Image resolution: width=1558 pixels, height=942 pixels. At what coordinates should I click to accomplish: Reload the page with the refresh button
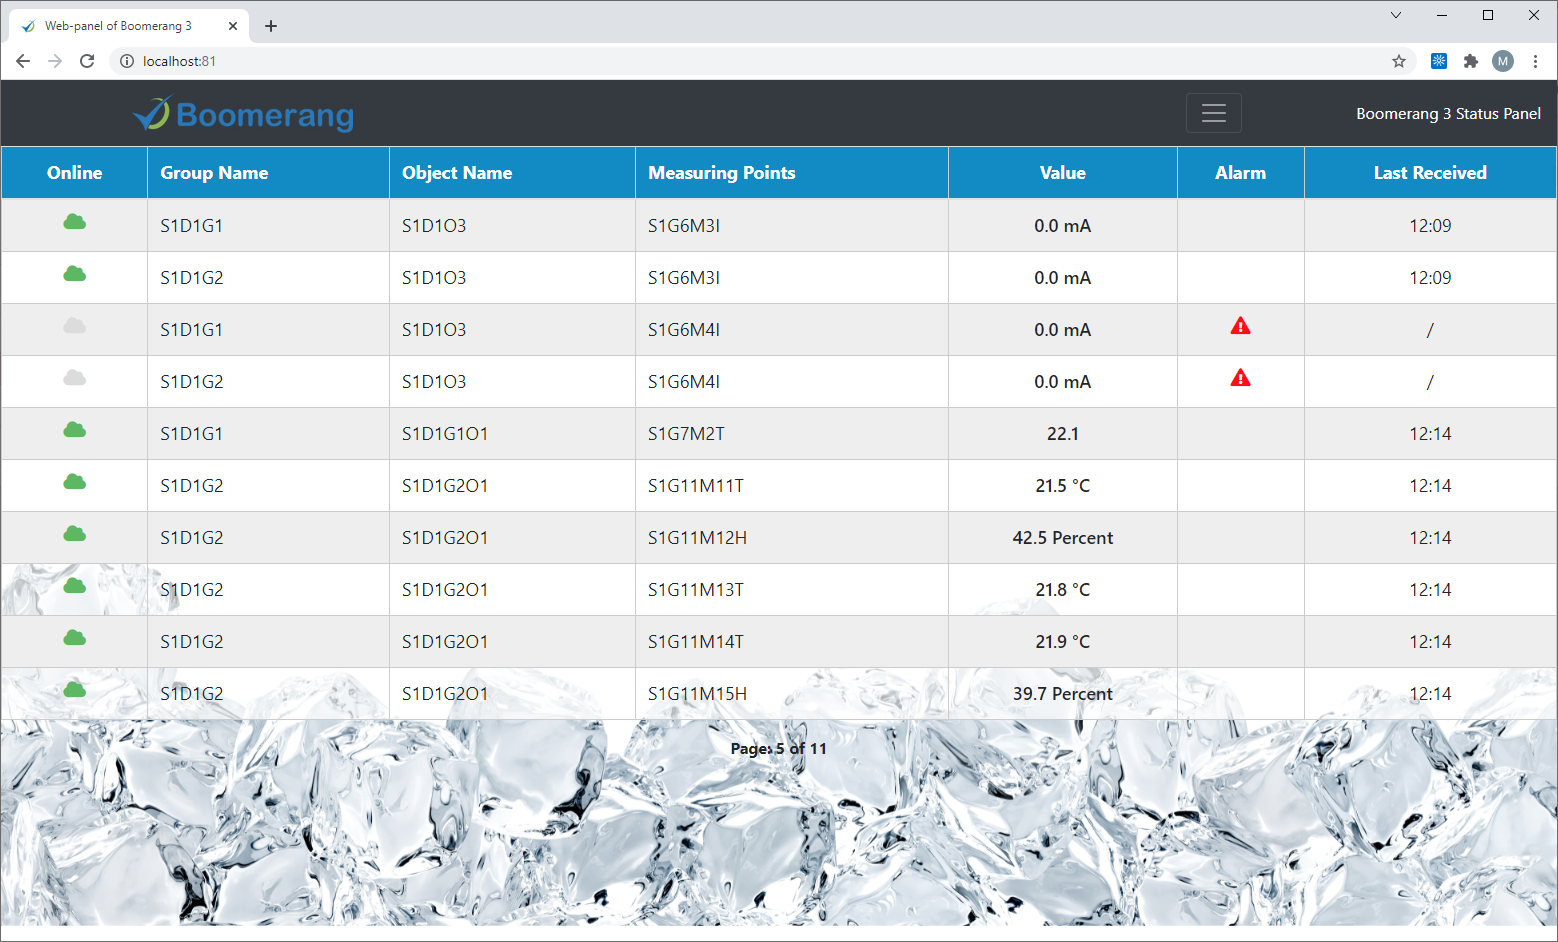[87, 61]
